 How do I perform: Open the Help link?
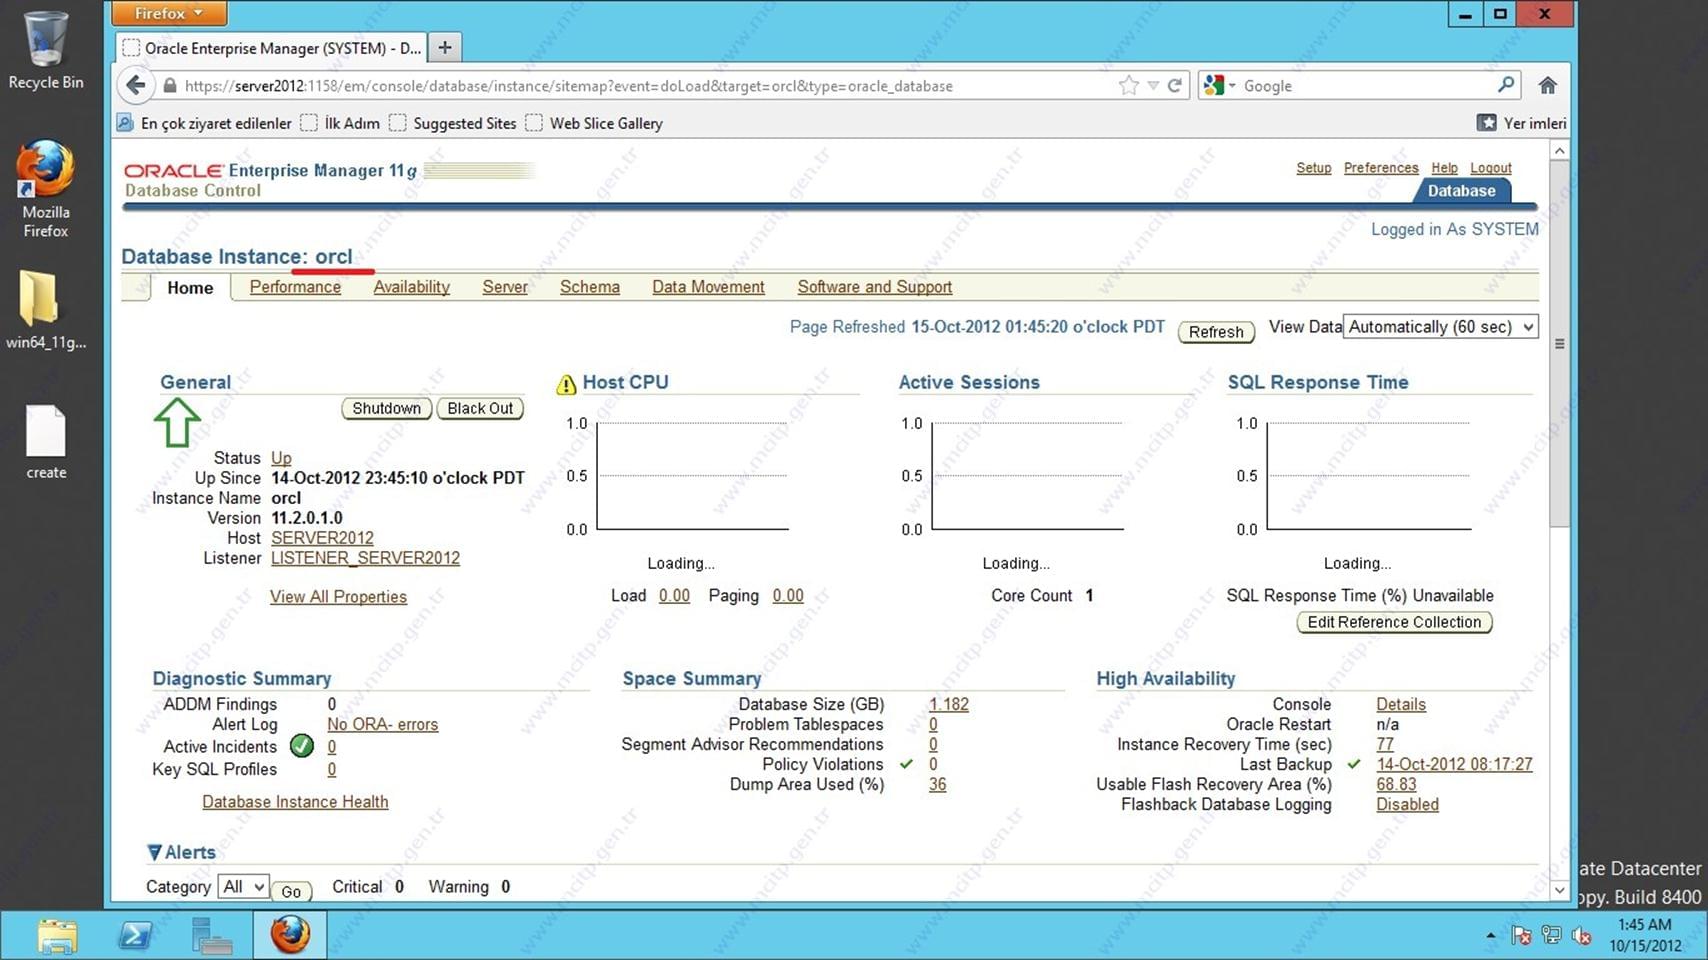[x=1444, y=168]
